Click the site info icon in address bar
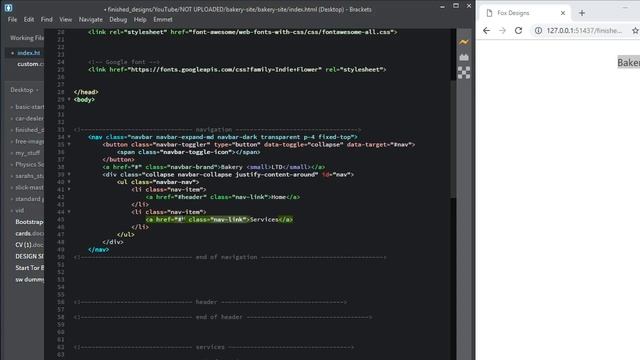Screen dimensions: 640x360 click(x=538, y=31)
